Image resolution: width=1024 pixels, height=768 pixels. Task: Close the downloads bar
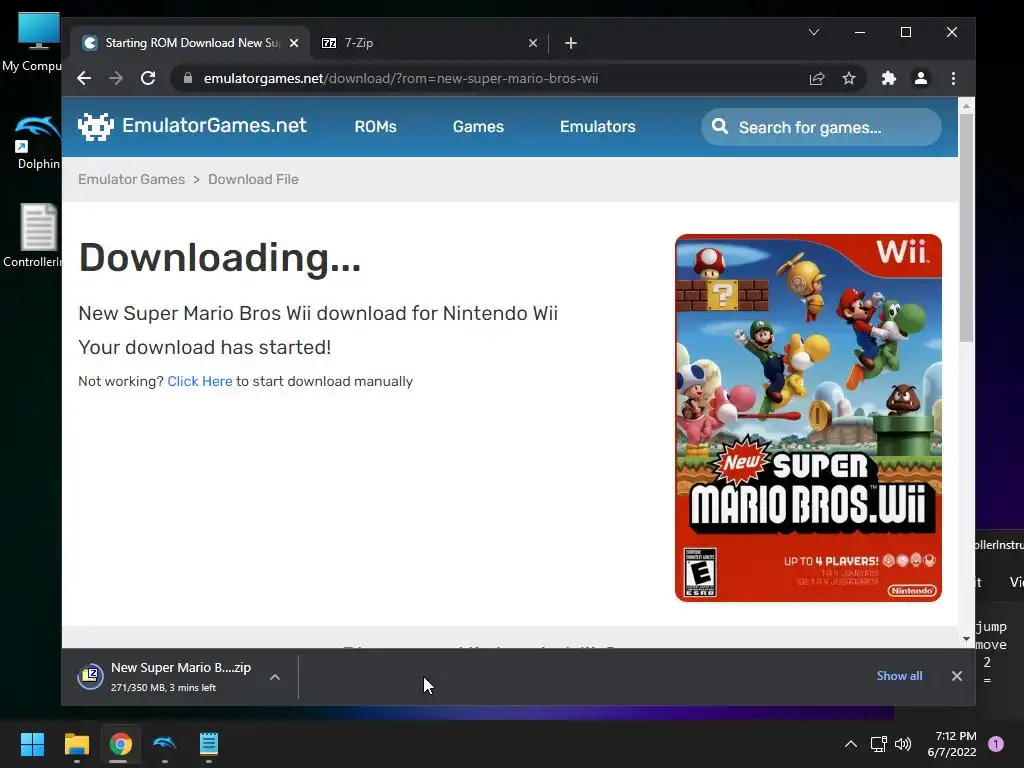[957, 676]
